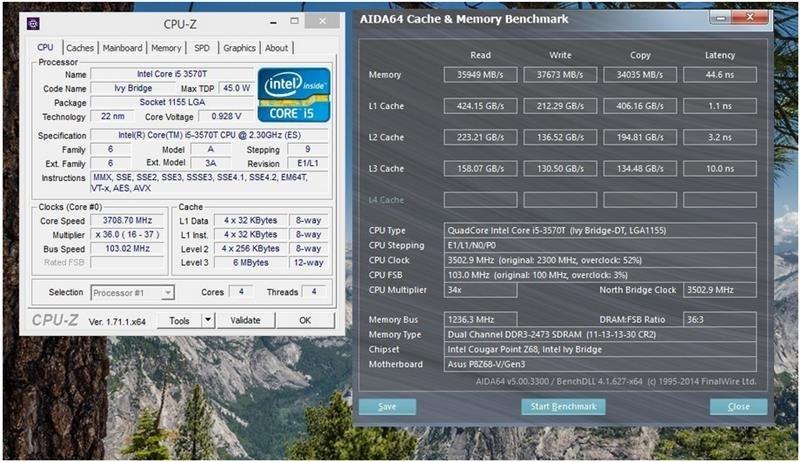Minimize the AIDA64 benchmark window
Screen dimensions: 800x462
click(720, 18)
